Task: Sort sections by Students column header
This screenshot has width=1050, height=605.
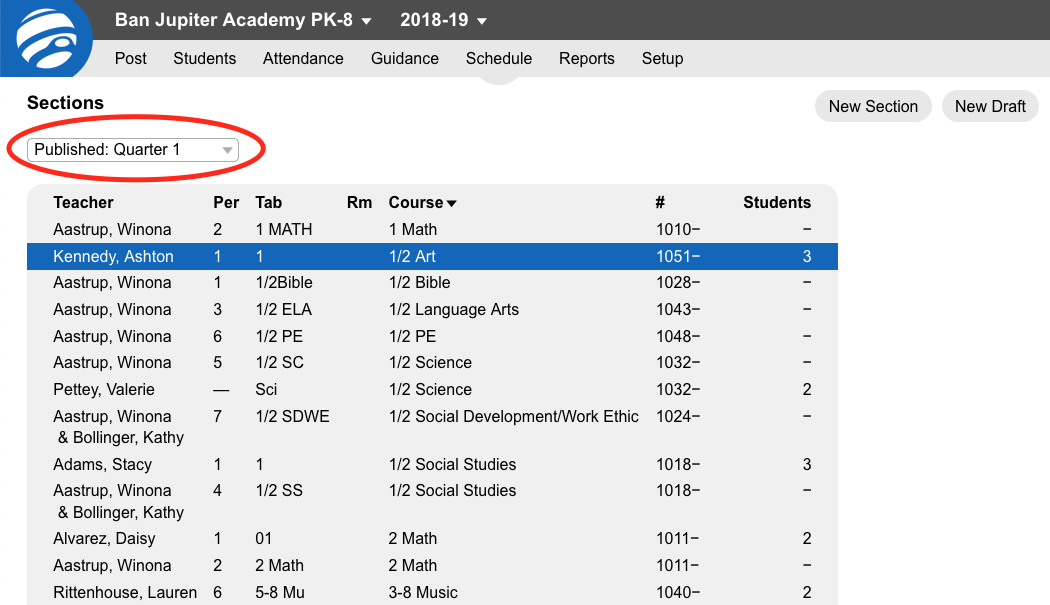Action: click(777, 202)
